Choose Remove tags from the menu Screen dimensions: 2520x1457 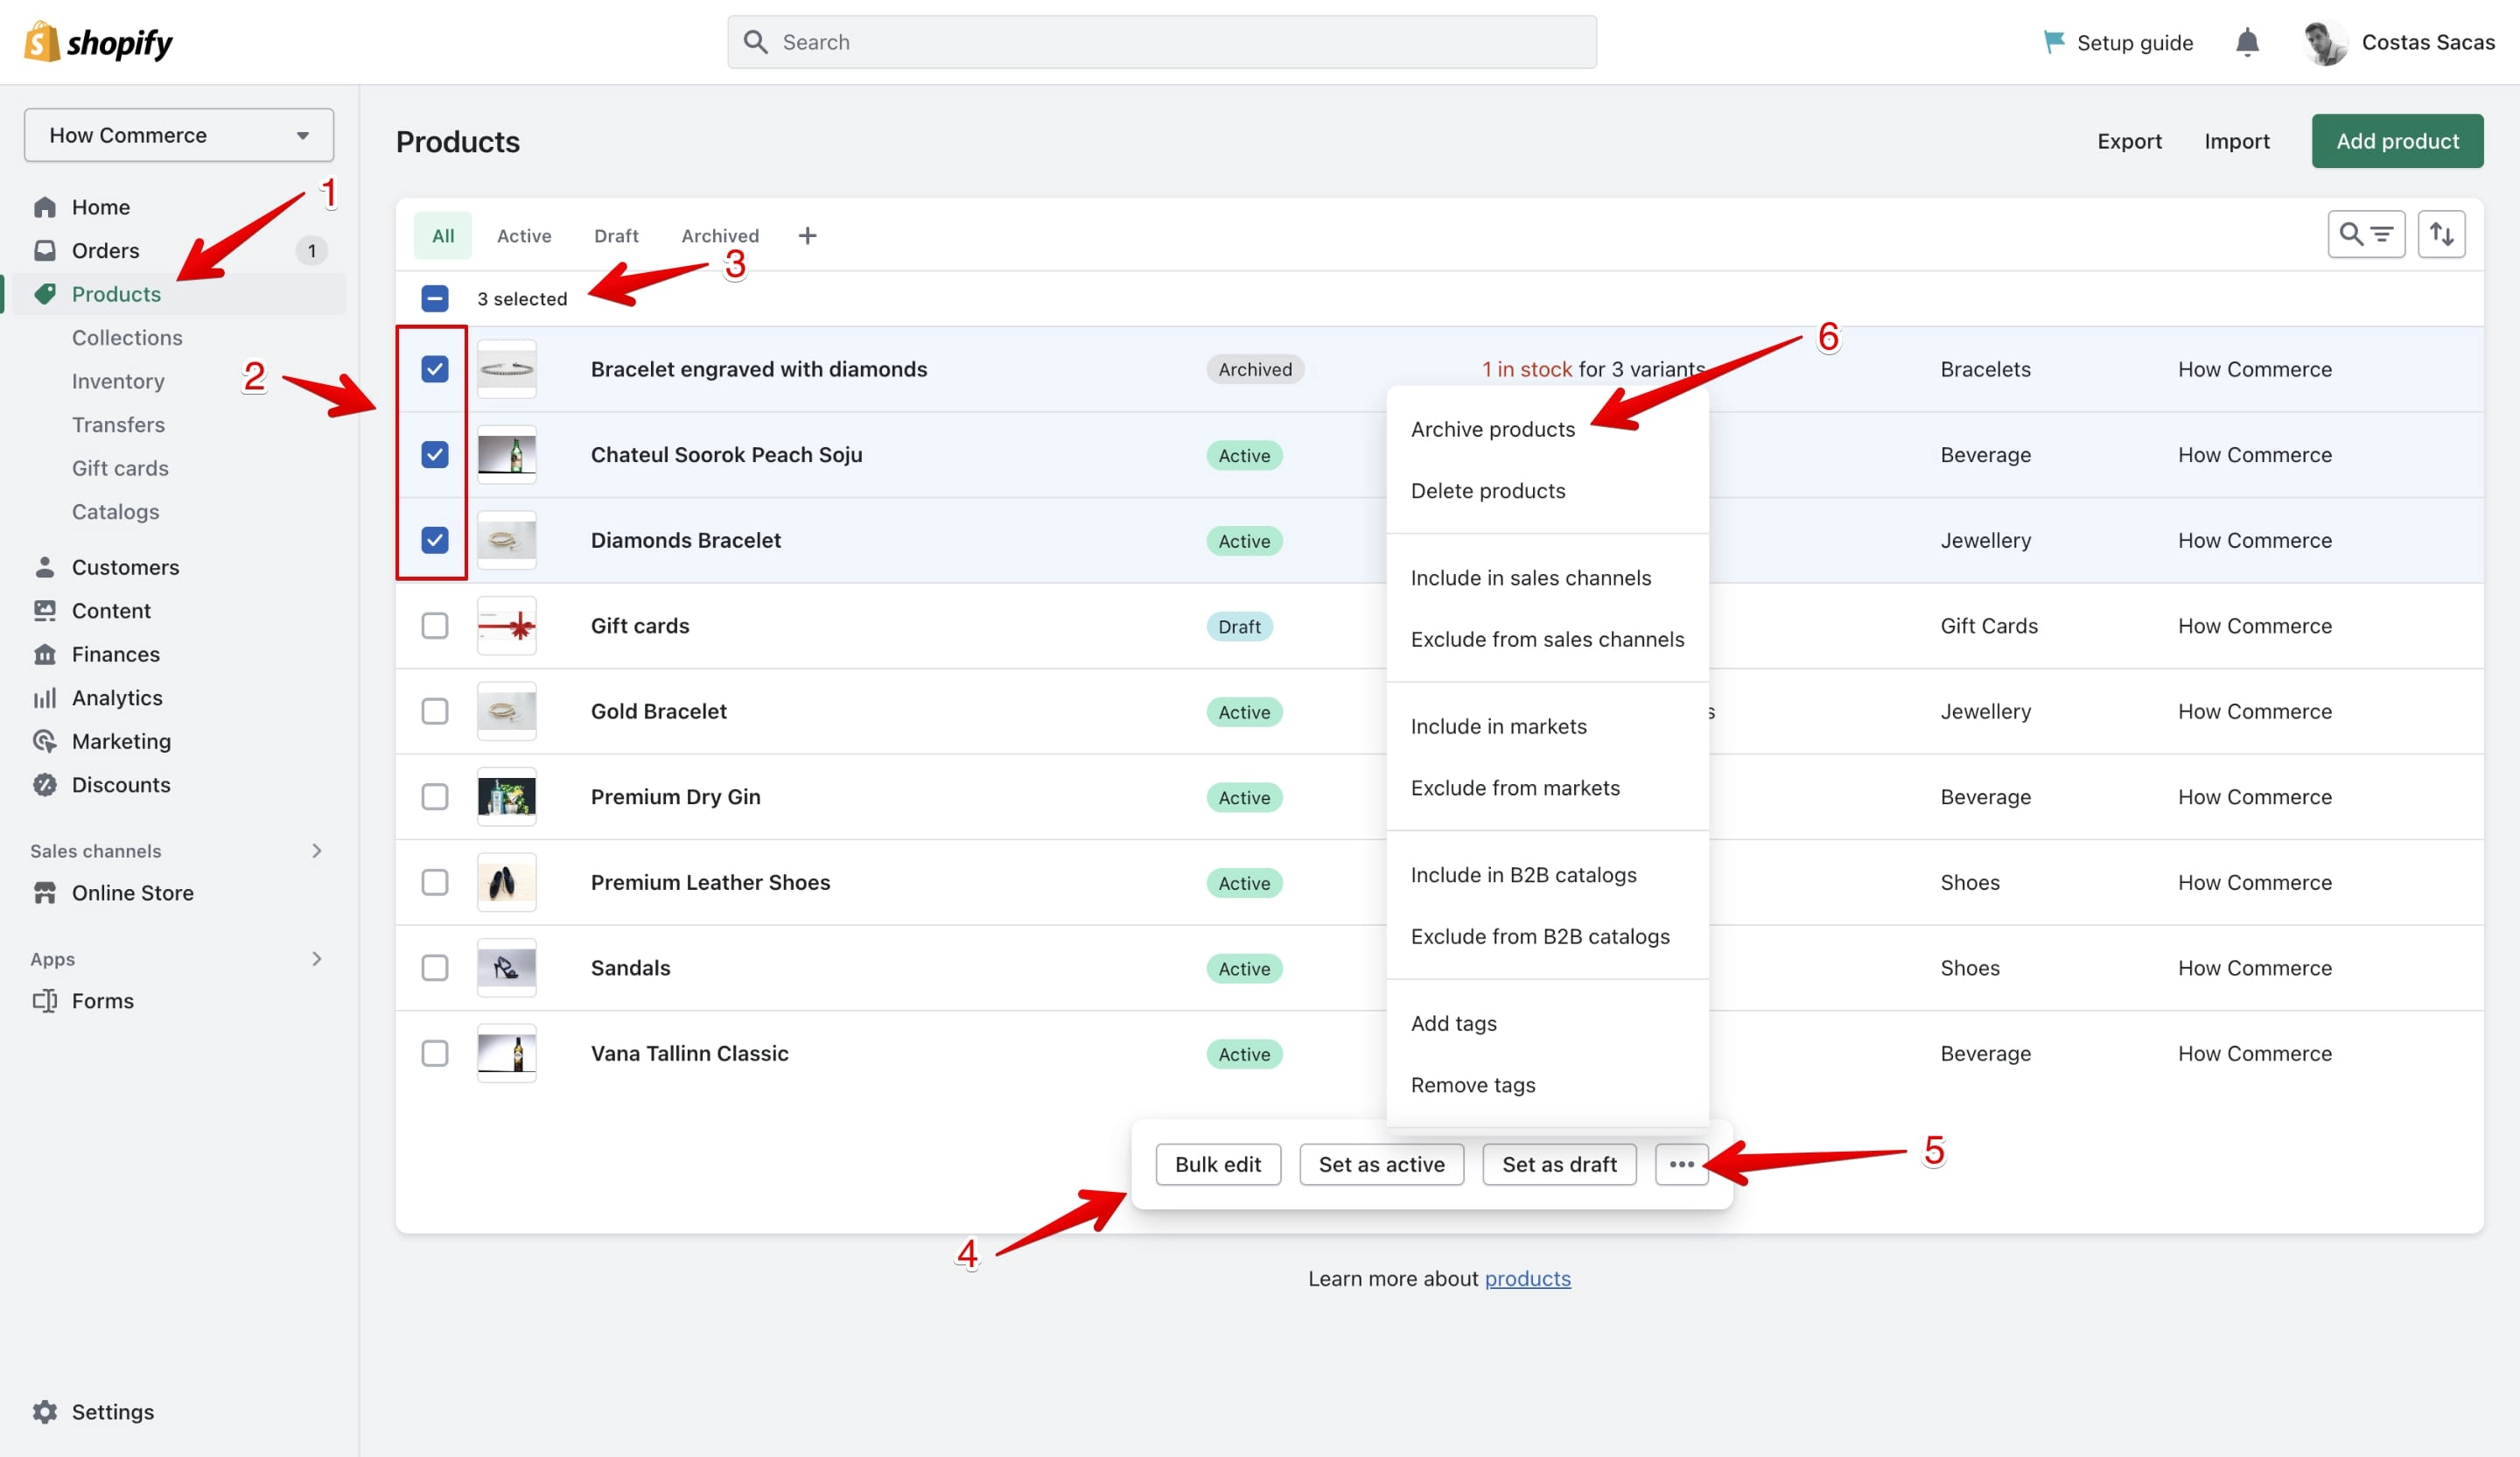pyautogui.click(x=1472, y=1085)
